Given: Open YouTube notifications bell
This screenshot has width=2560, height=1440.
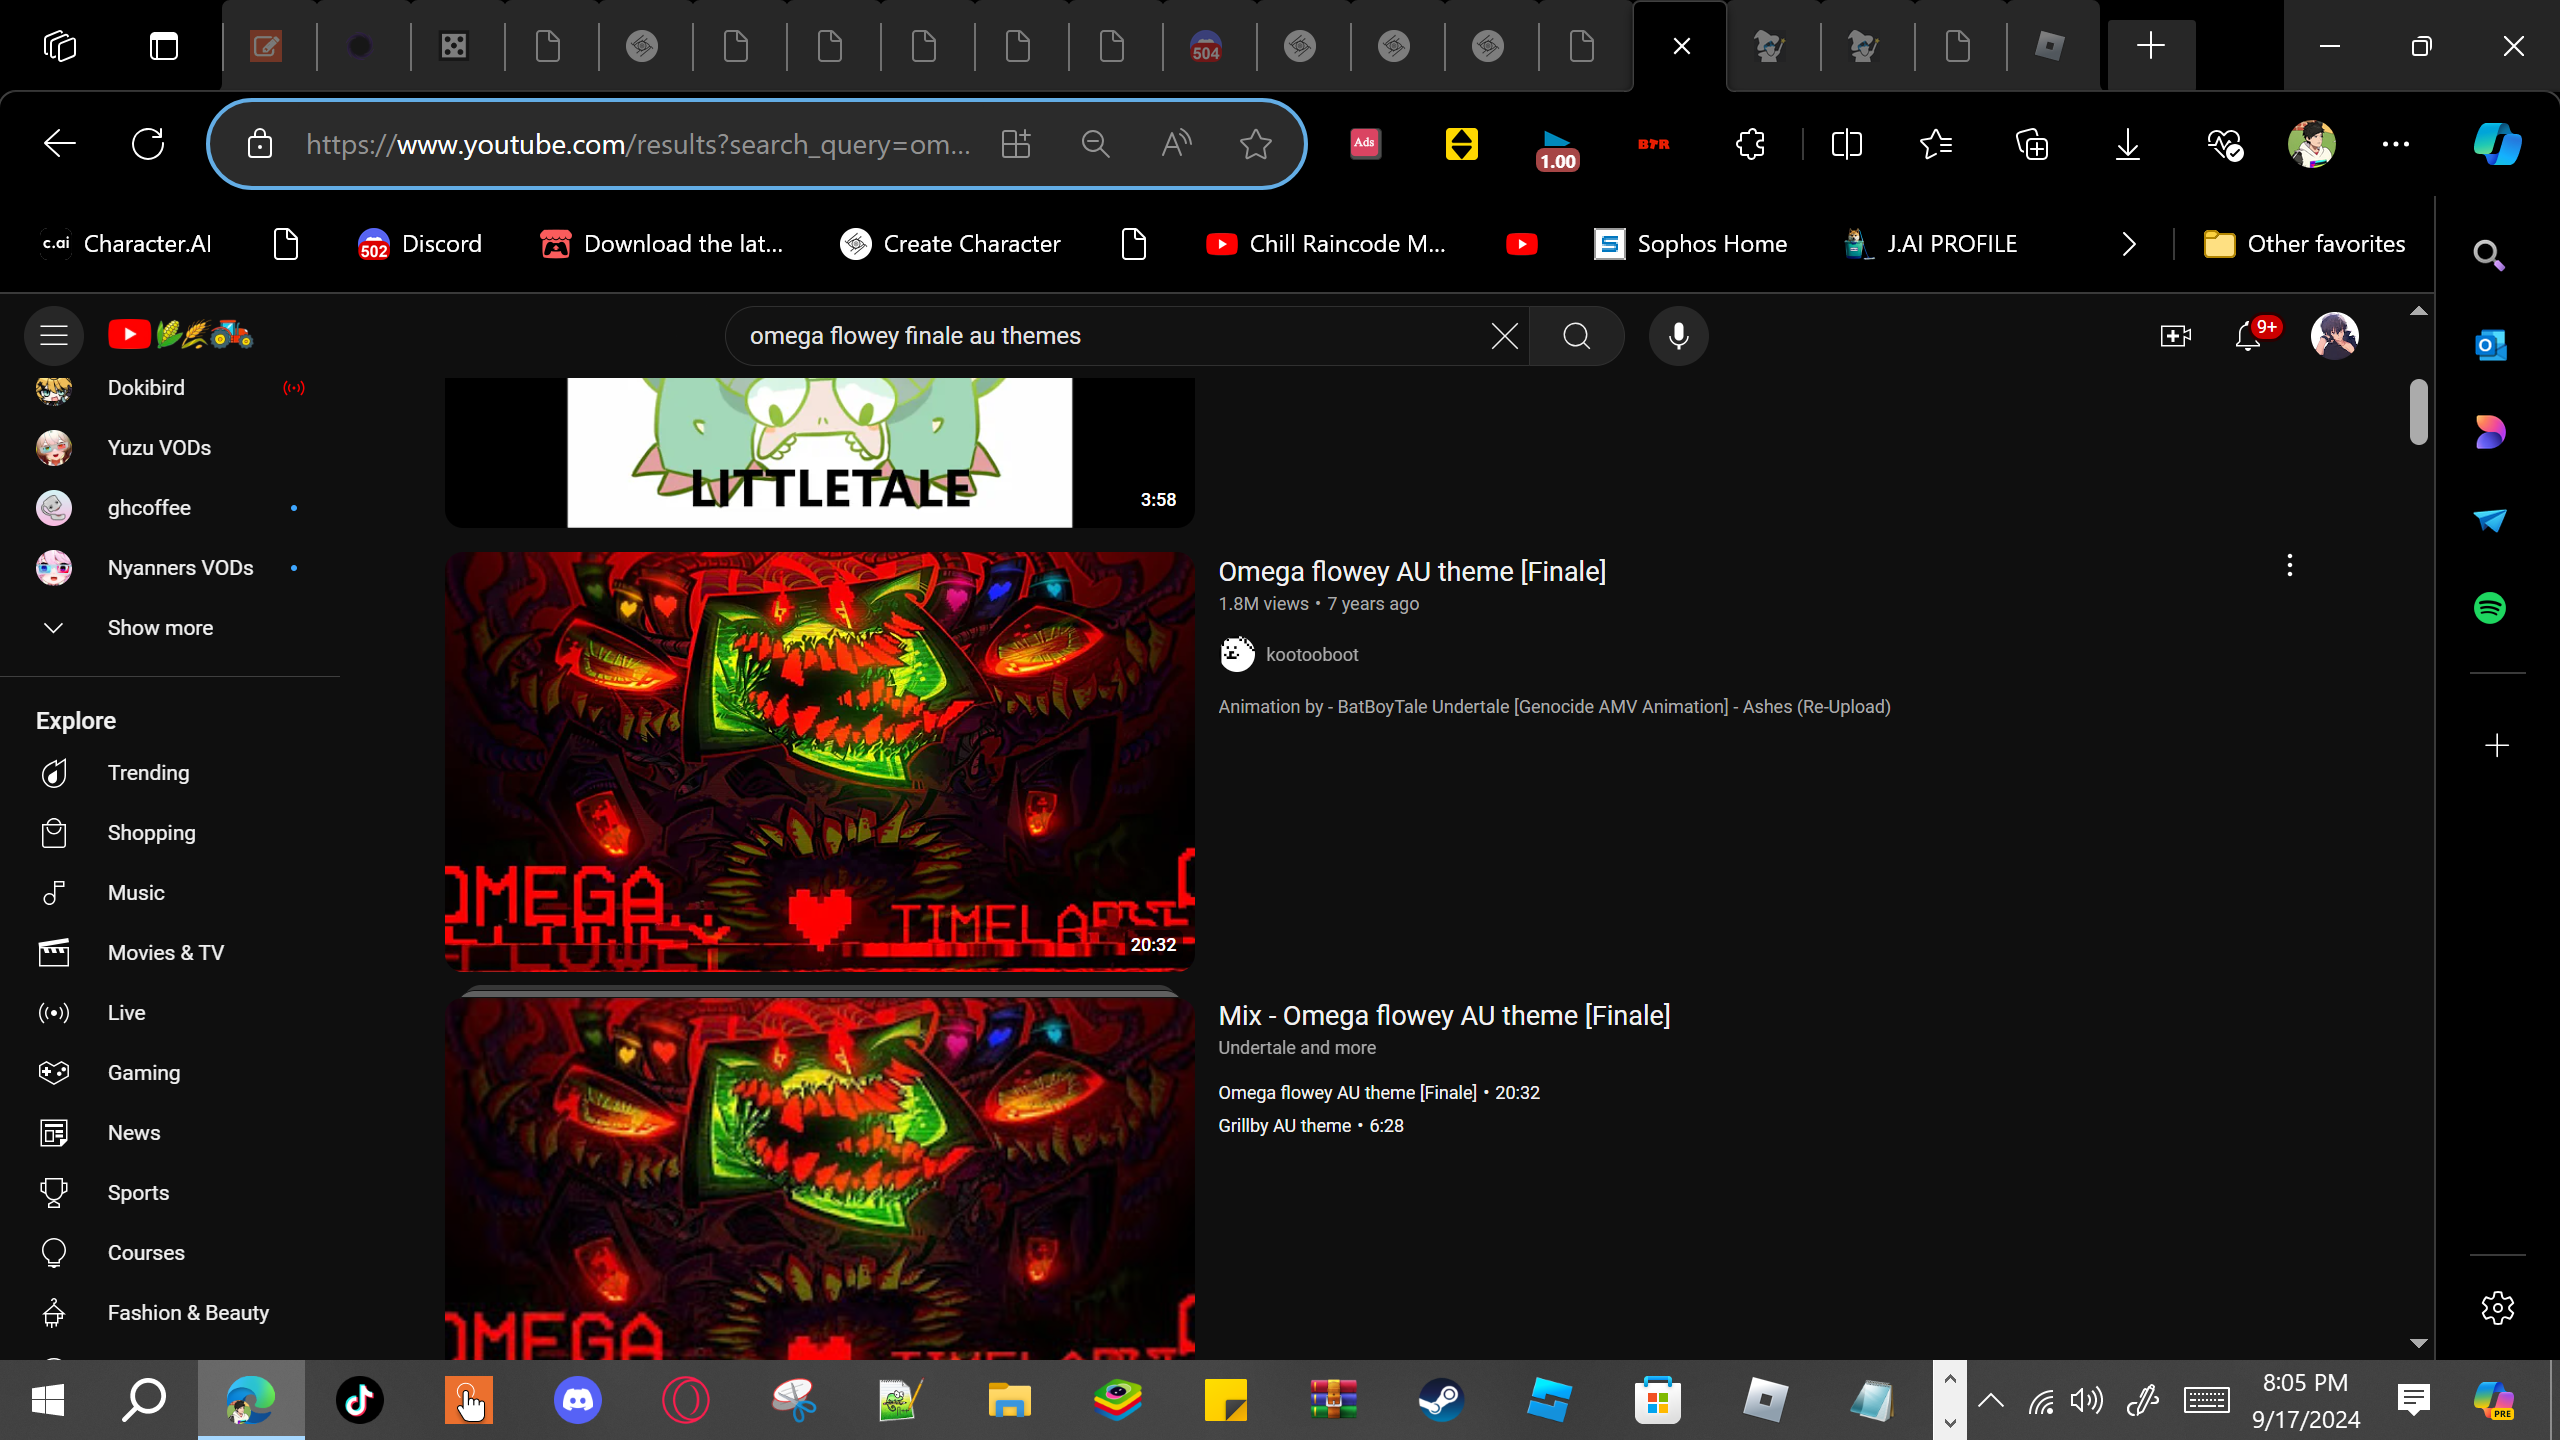Looking at the screenshot, I should point(2247,336).
